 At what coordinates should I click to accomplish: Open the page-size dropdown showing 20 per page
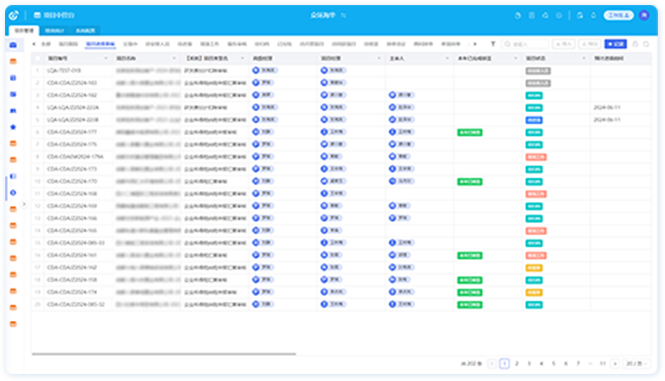click(636, 364)
